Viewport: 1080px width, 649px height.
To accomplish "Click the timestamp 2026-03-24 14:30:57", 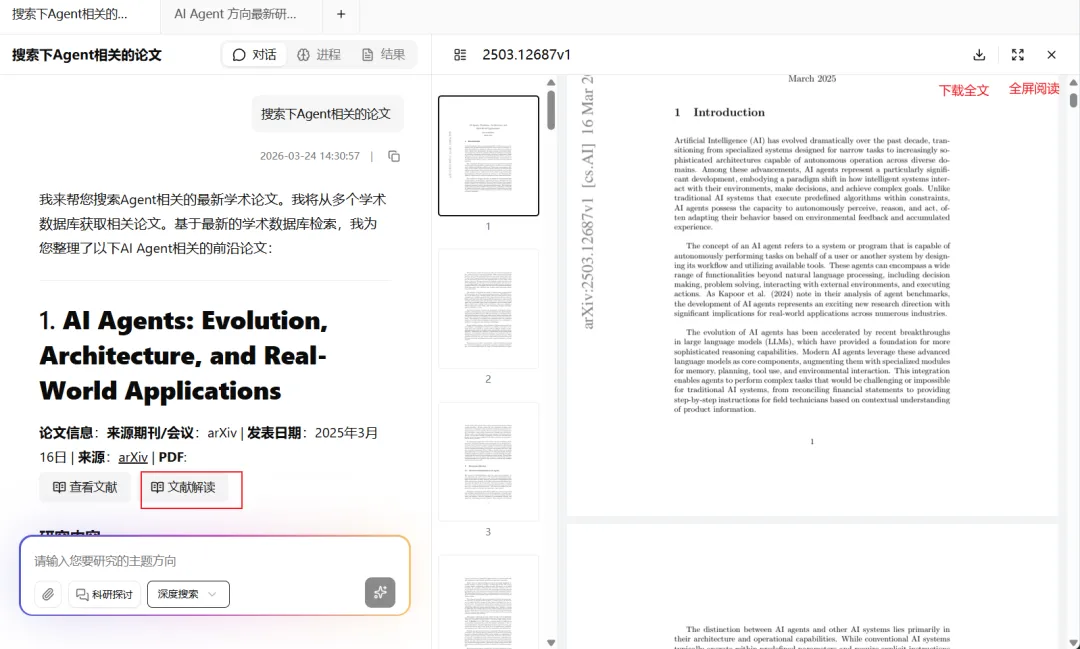I will [309, 156].
